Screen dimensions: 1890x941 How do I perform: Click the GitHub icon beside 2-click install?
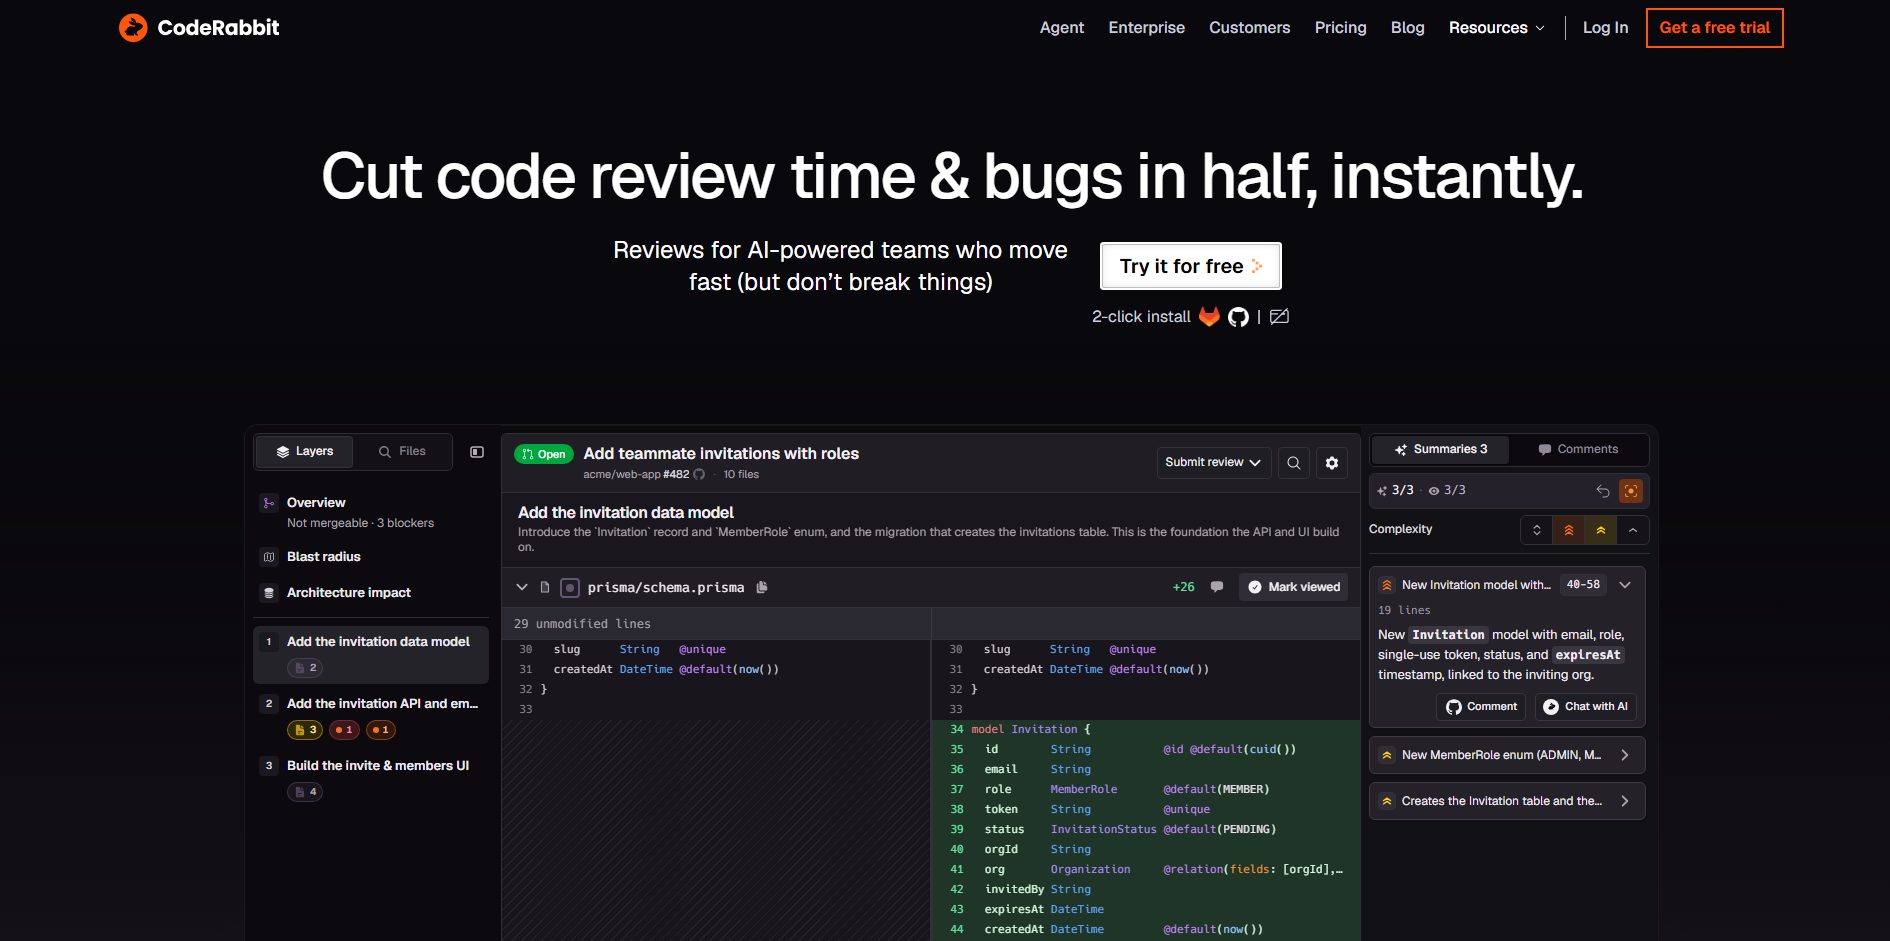pos(1238,317)
